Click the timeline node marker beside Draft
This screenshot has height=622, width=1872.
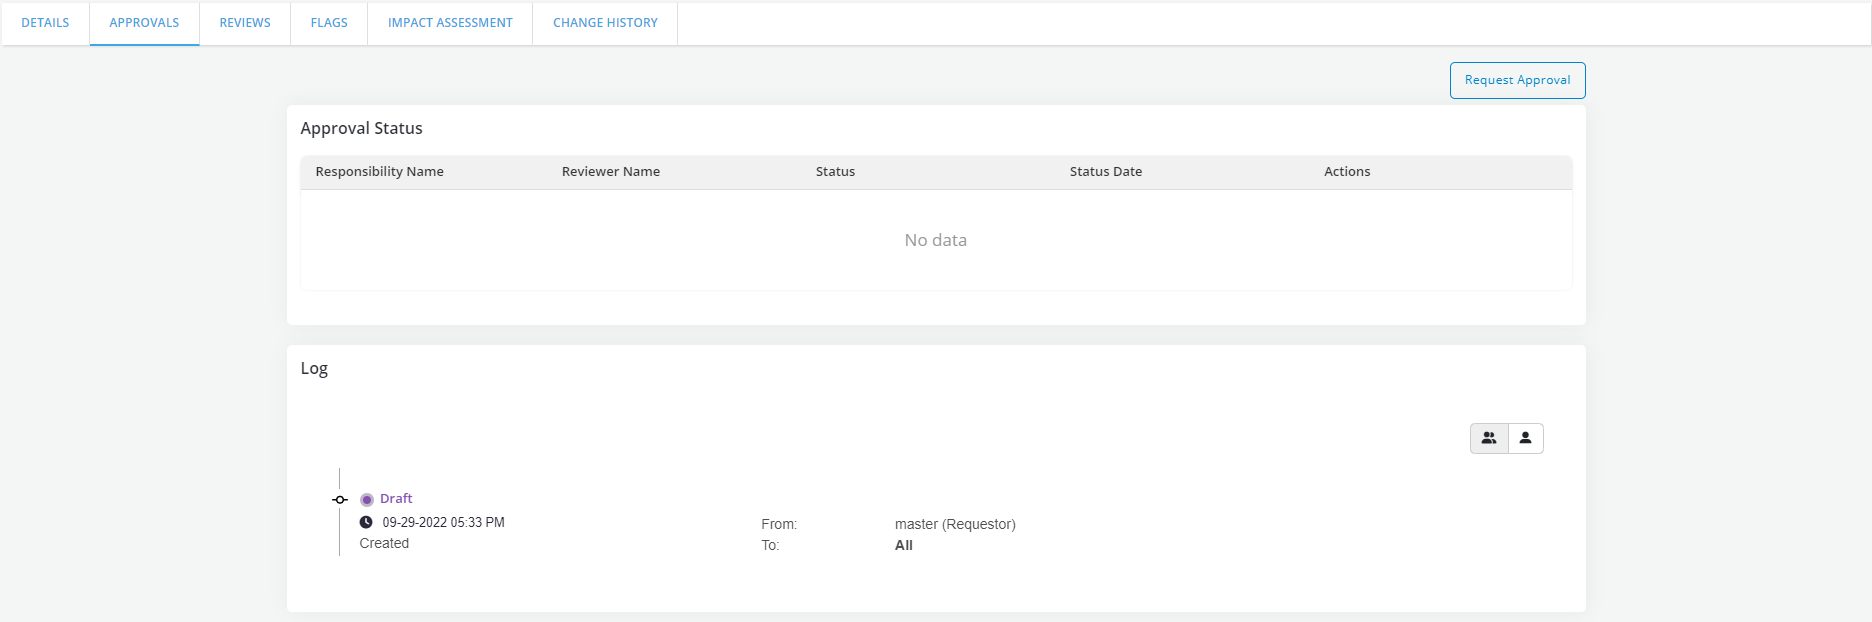[x=340, y=500]
